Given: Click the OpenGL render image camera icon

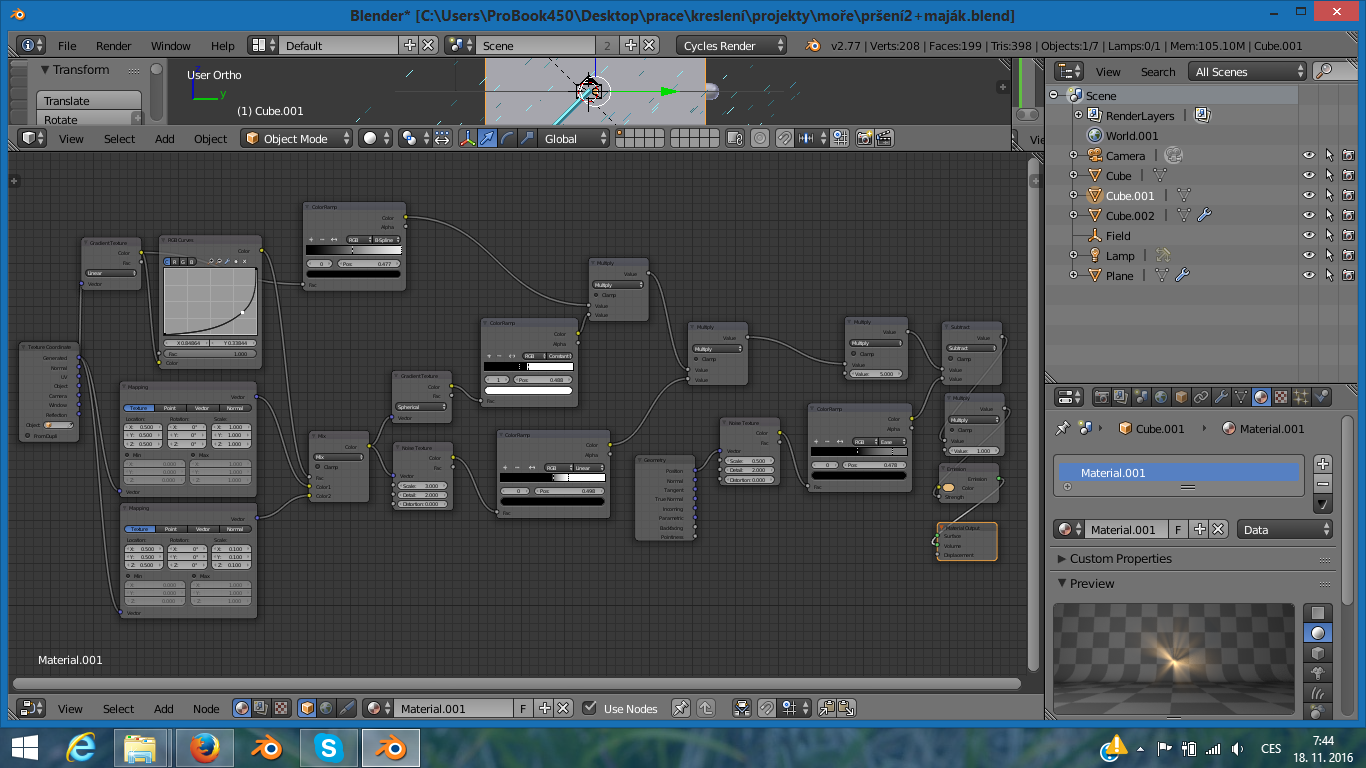Looking at the screenshot, I should coord(864,139).
